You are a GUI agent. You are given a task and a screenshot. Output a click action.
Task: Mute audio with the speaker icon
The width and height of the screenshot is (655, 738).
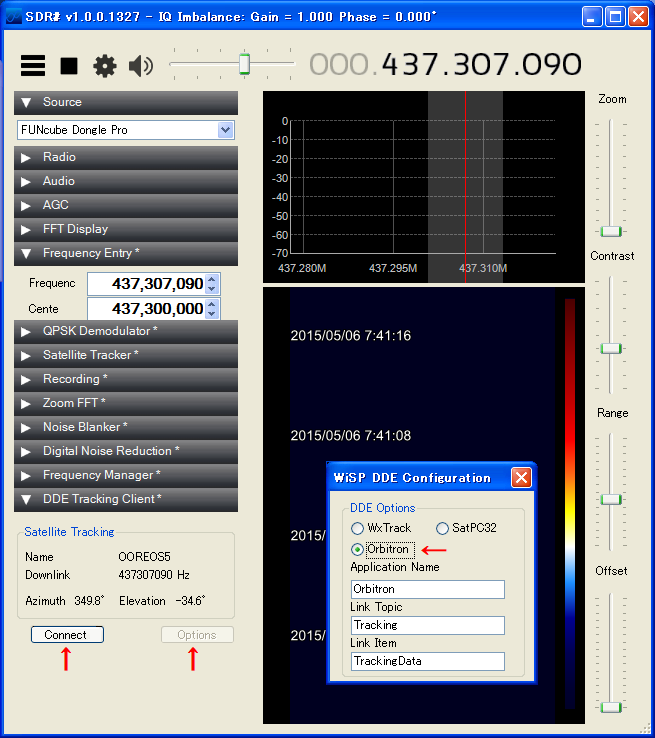(141, 66)
